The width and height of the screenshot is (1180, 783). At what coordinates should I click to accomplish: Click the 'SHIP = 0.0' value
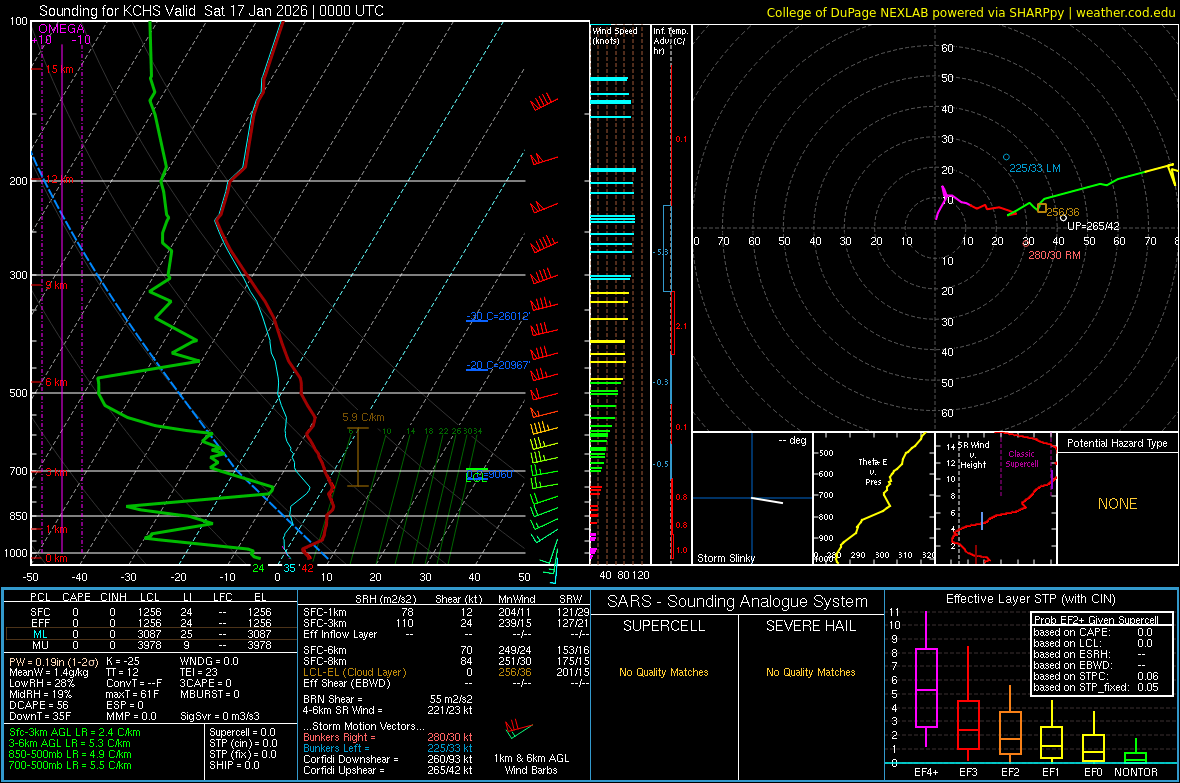(234, 765)
